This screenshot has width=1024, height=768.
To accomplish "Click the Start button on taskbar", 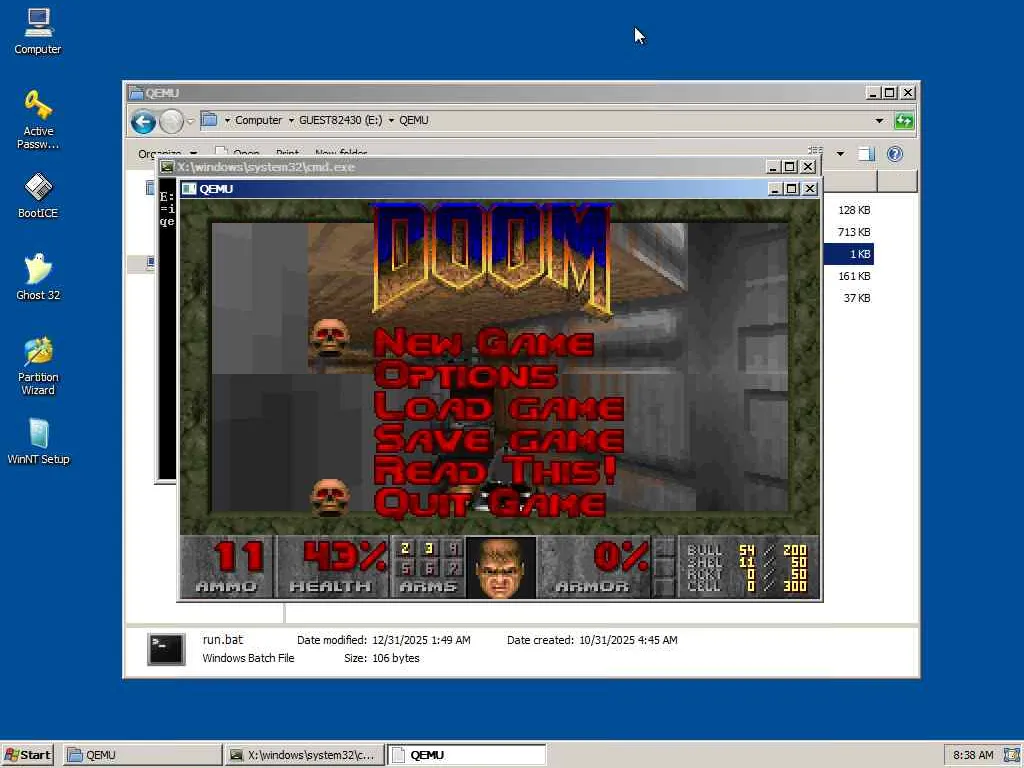I will [27, 755].
